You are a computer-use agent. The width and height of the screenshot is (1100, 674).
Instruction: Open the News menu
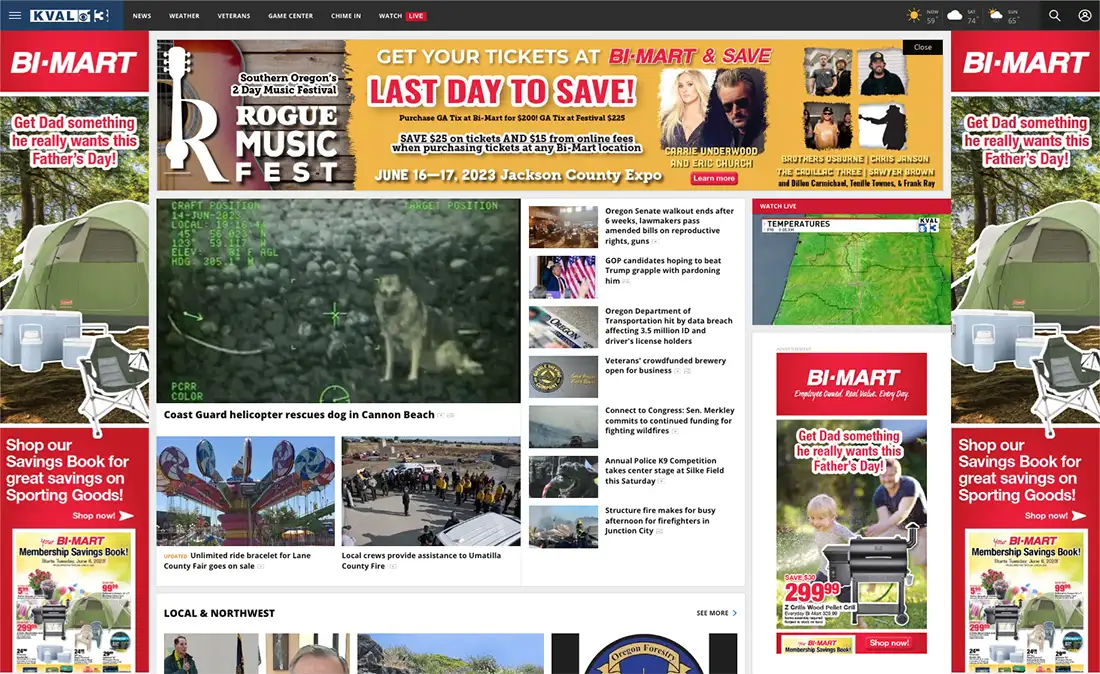coord(142,15)
